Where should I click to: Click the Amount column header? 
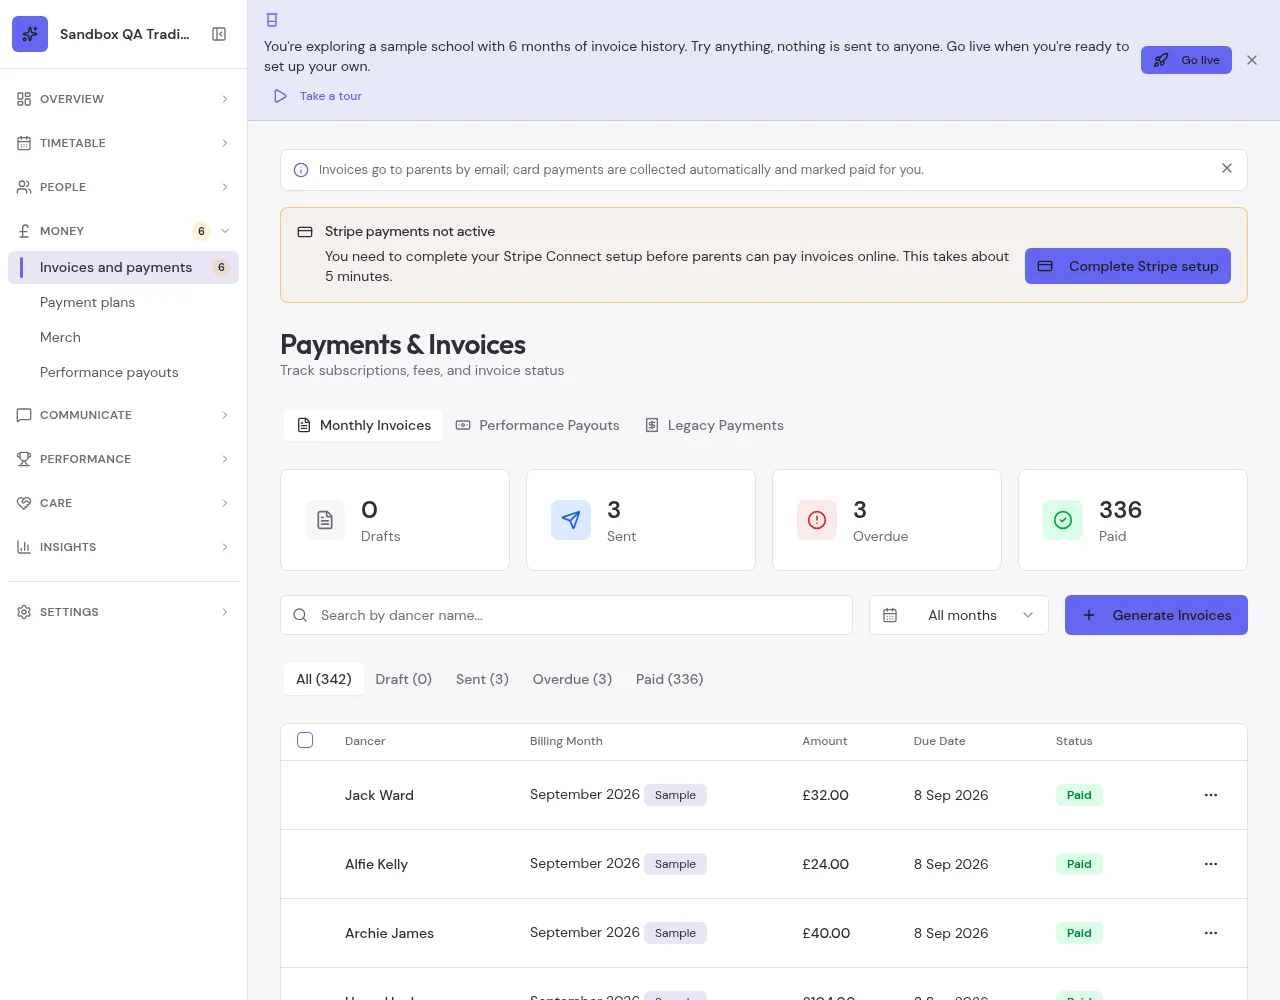point(825,741)
